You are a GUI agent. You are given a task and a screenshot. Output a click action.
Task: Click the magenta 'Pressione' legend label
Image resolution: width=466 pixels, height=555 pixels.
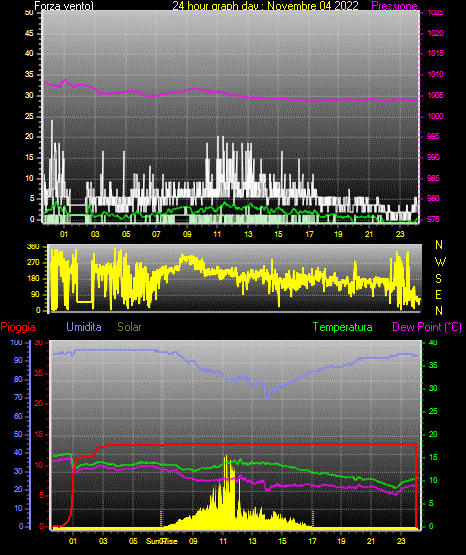[394, 6]
